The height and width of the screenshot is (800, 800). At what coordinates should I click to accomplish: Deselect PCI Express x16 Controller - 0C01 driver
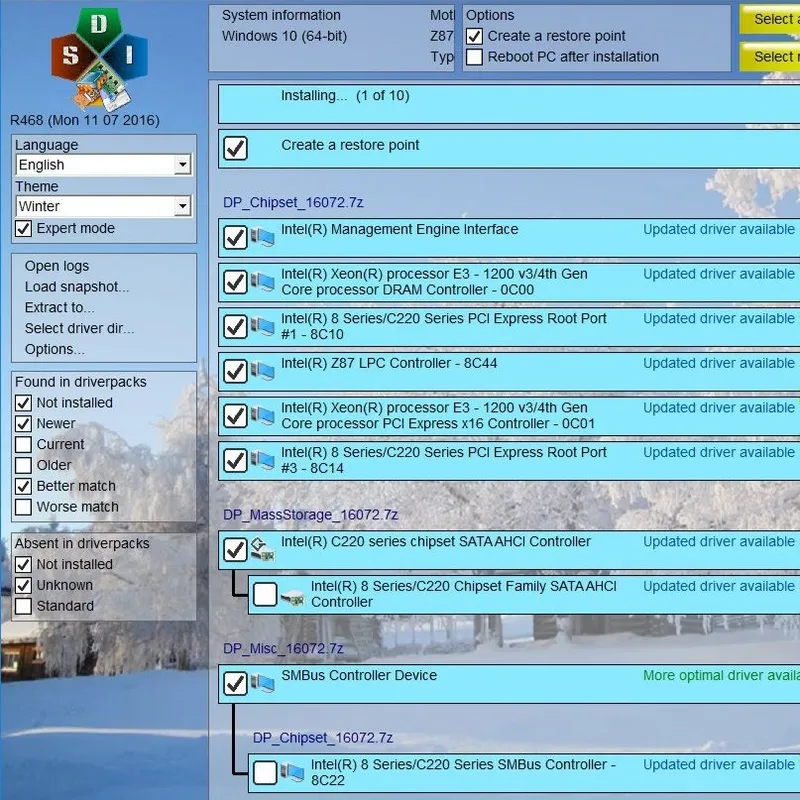coord(235,416)
